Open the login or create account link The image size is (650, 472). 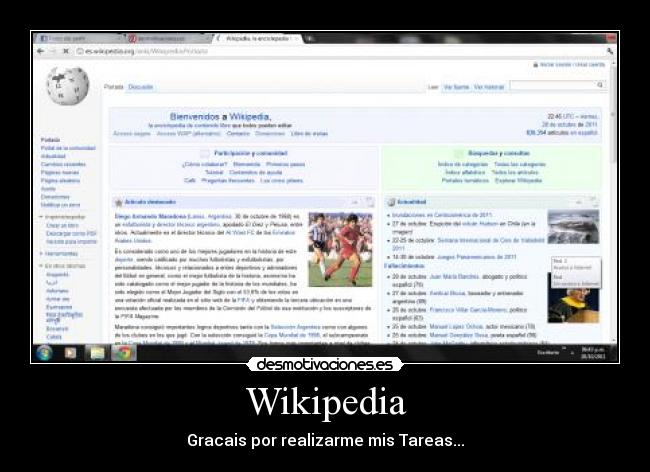(x=572, y=65)
